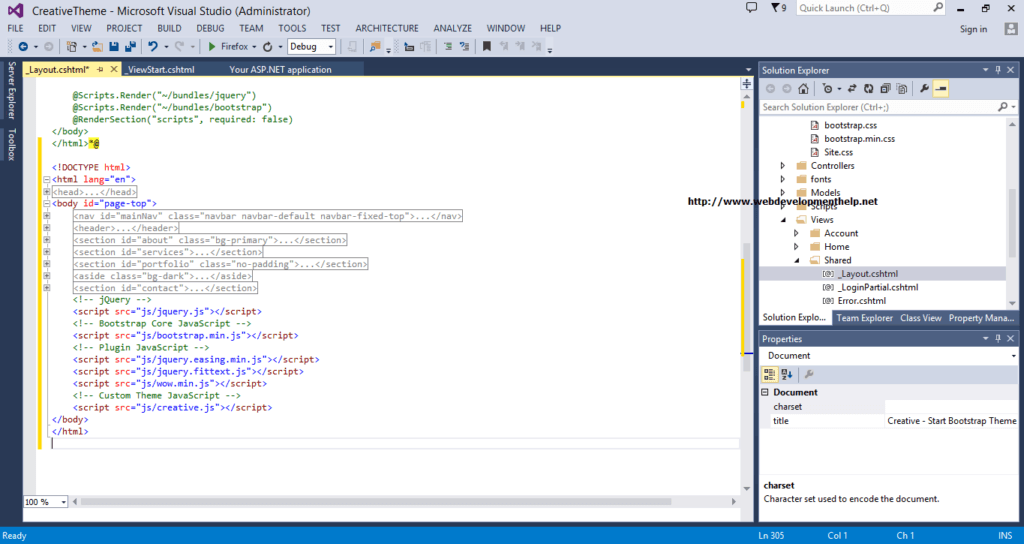The width and height of the screenshot is (1024, 544).
Task: Click the account avatar icon
Action: 1011,29
